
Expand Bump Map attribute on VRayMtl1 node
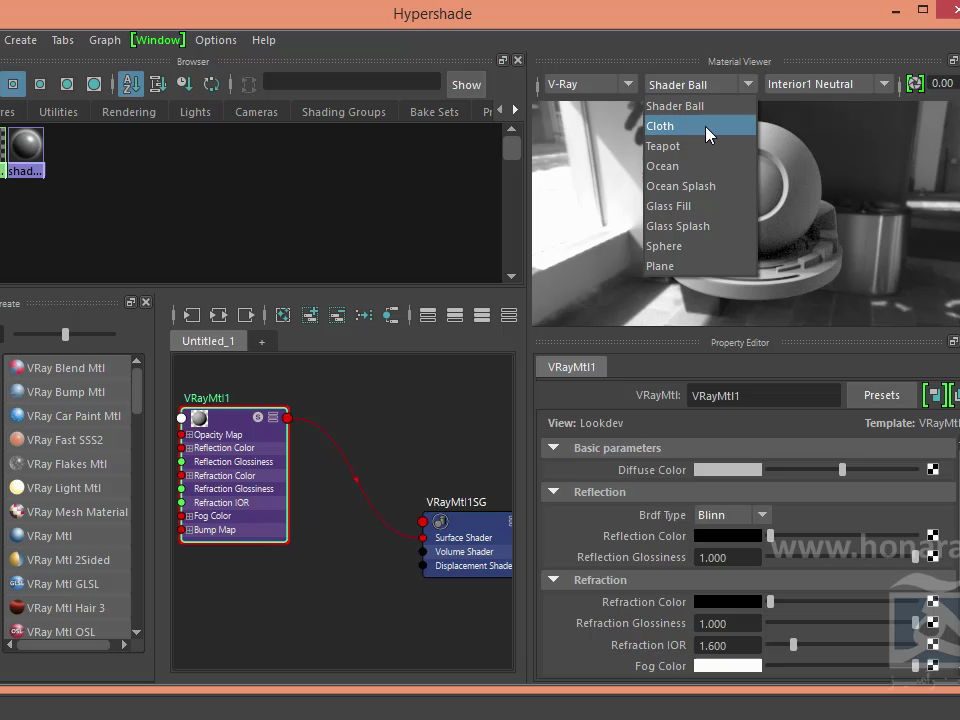click(x=189, y=530)
